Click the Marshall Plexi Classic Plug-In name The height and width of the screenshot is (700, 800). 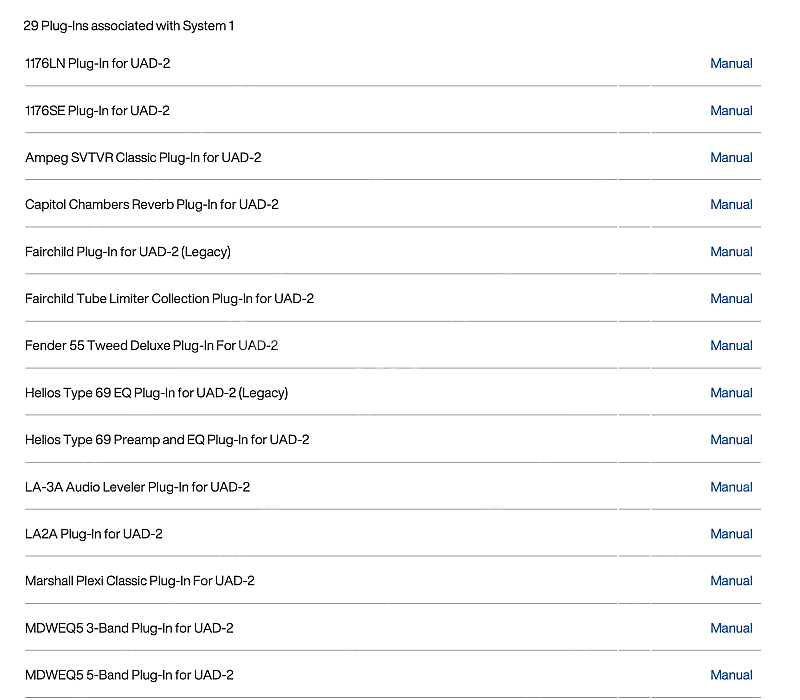[139, 581]
